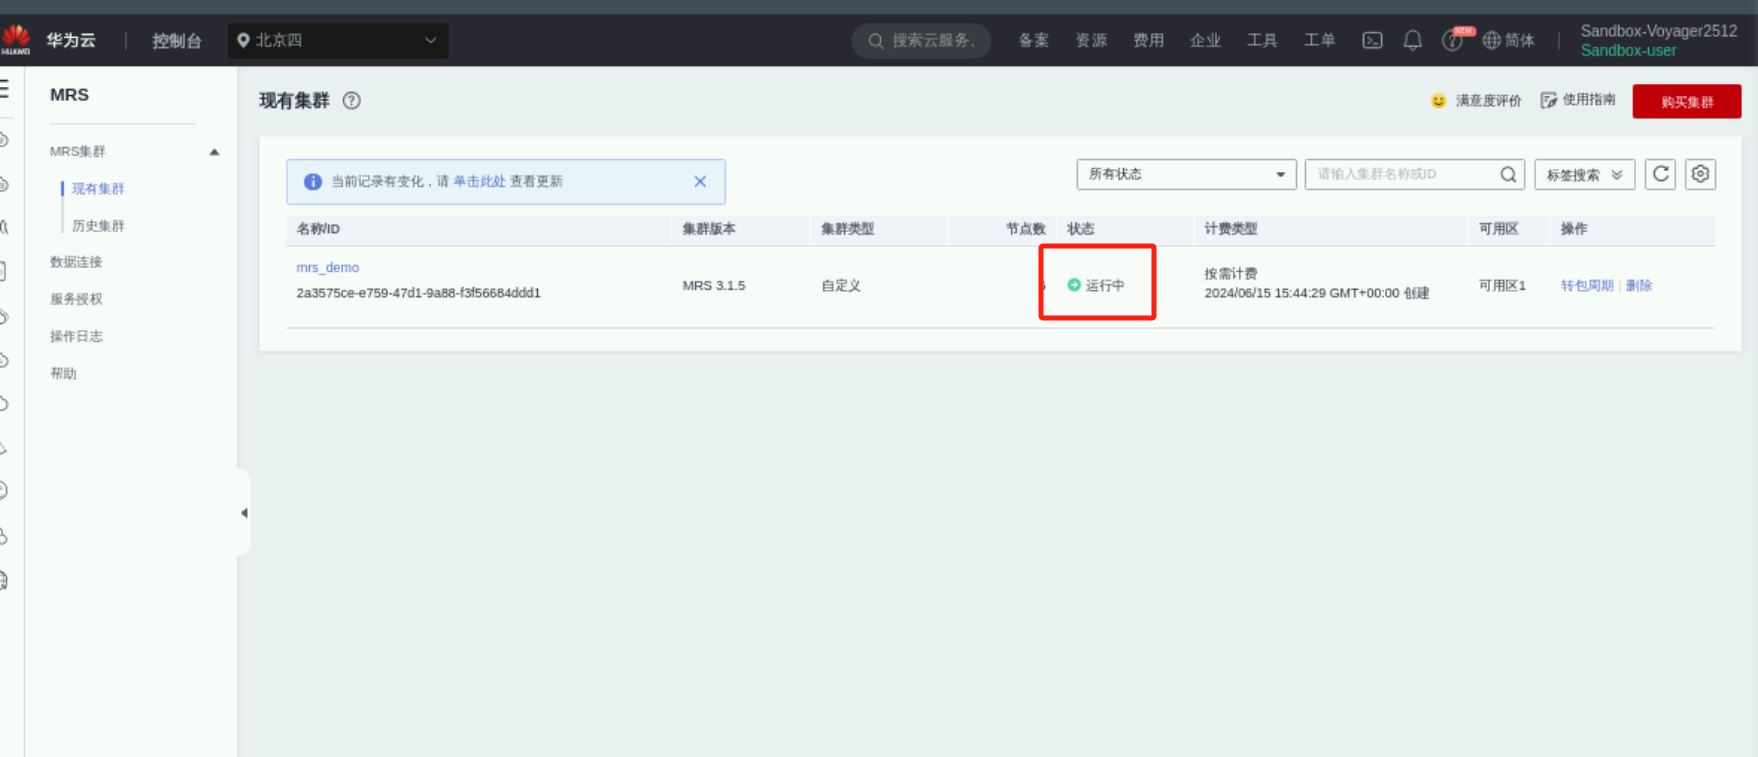Click the question mark beside 现有集群
The width and height of the screenshot is (1758, 757).
[351, 101]
